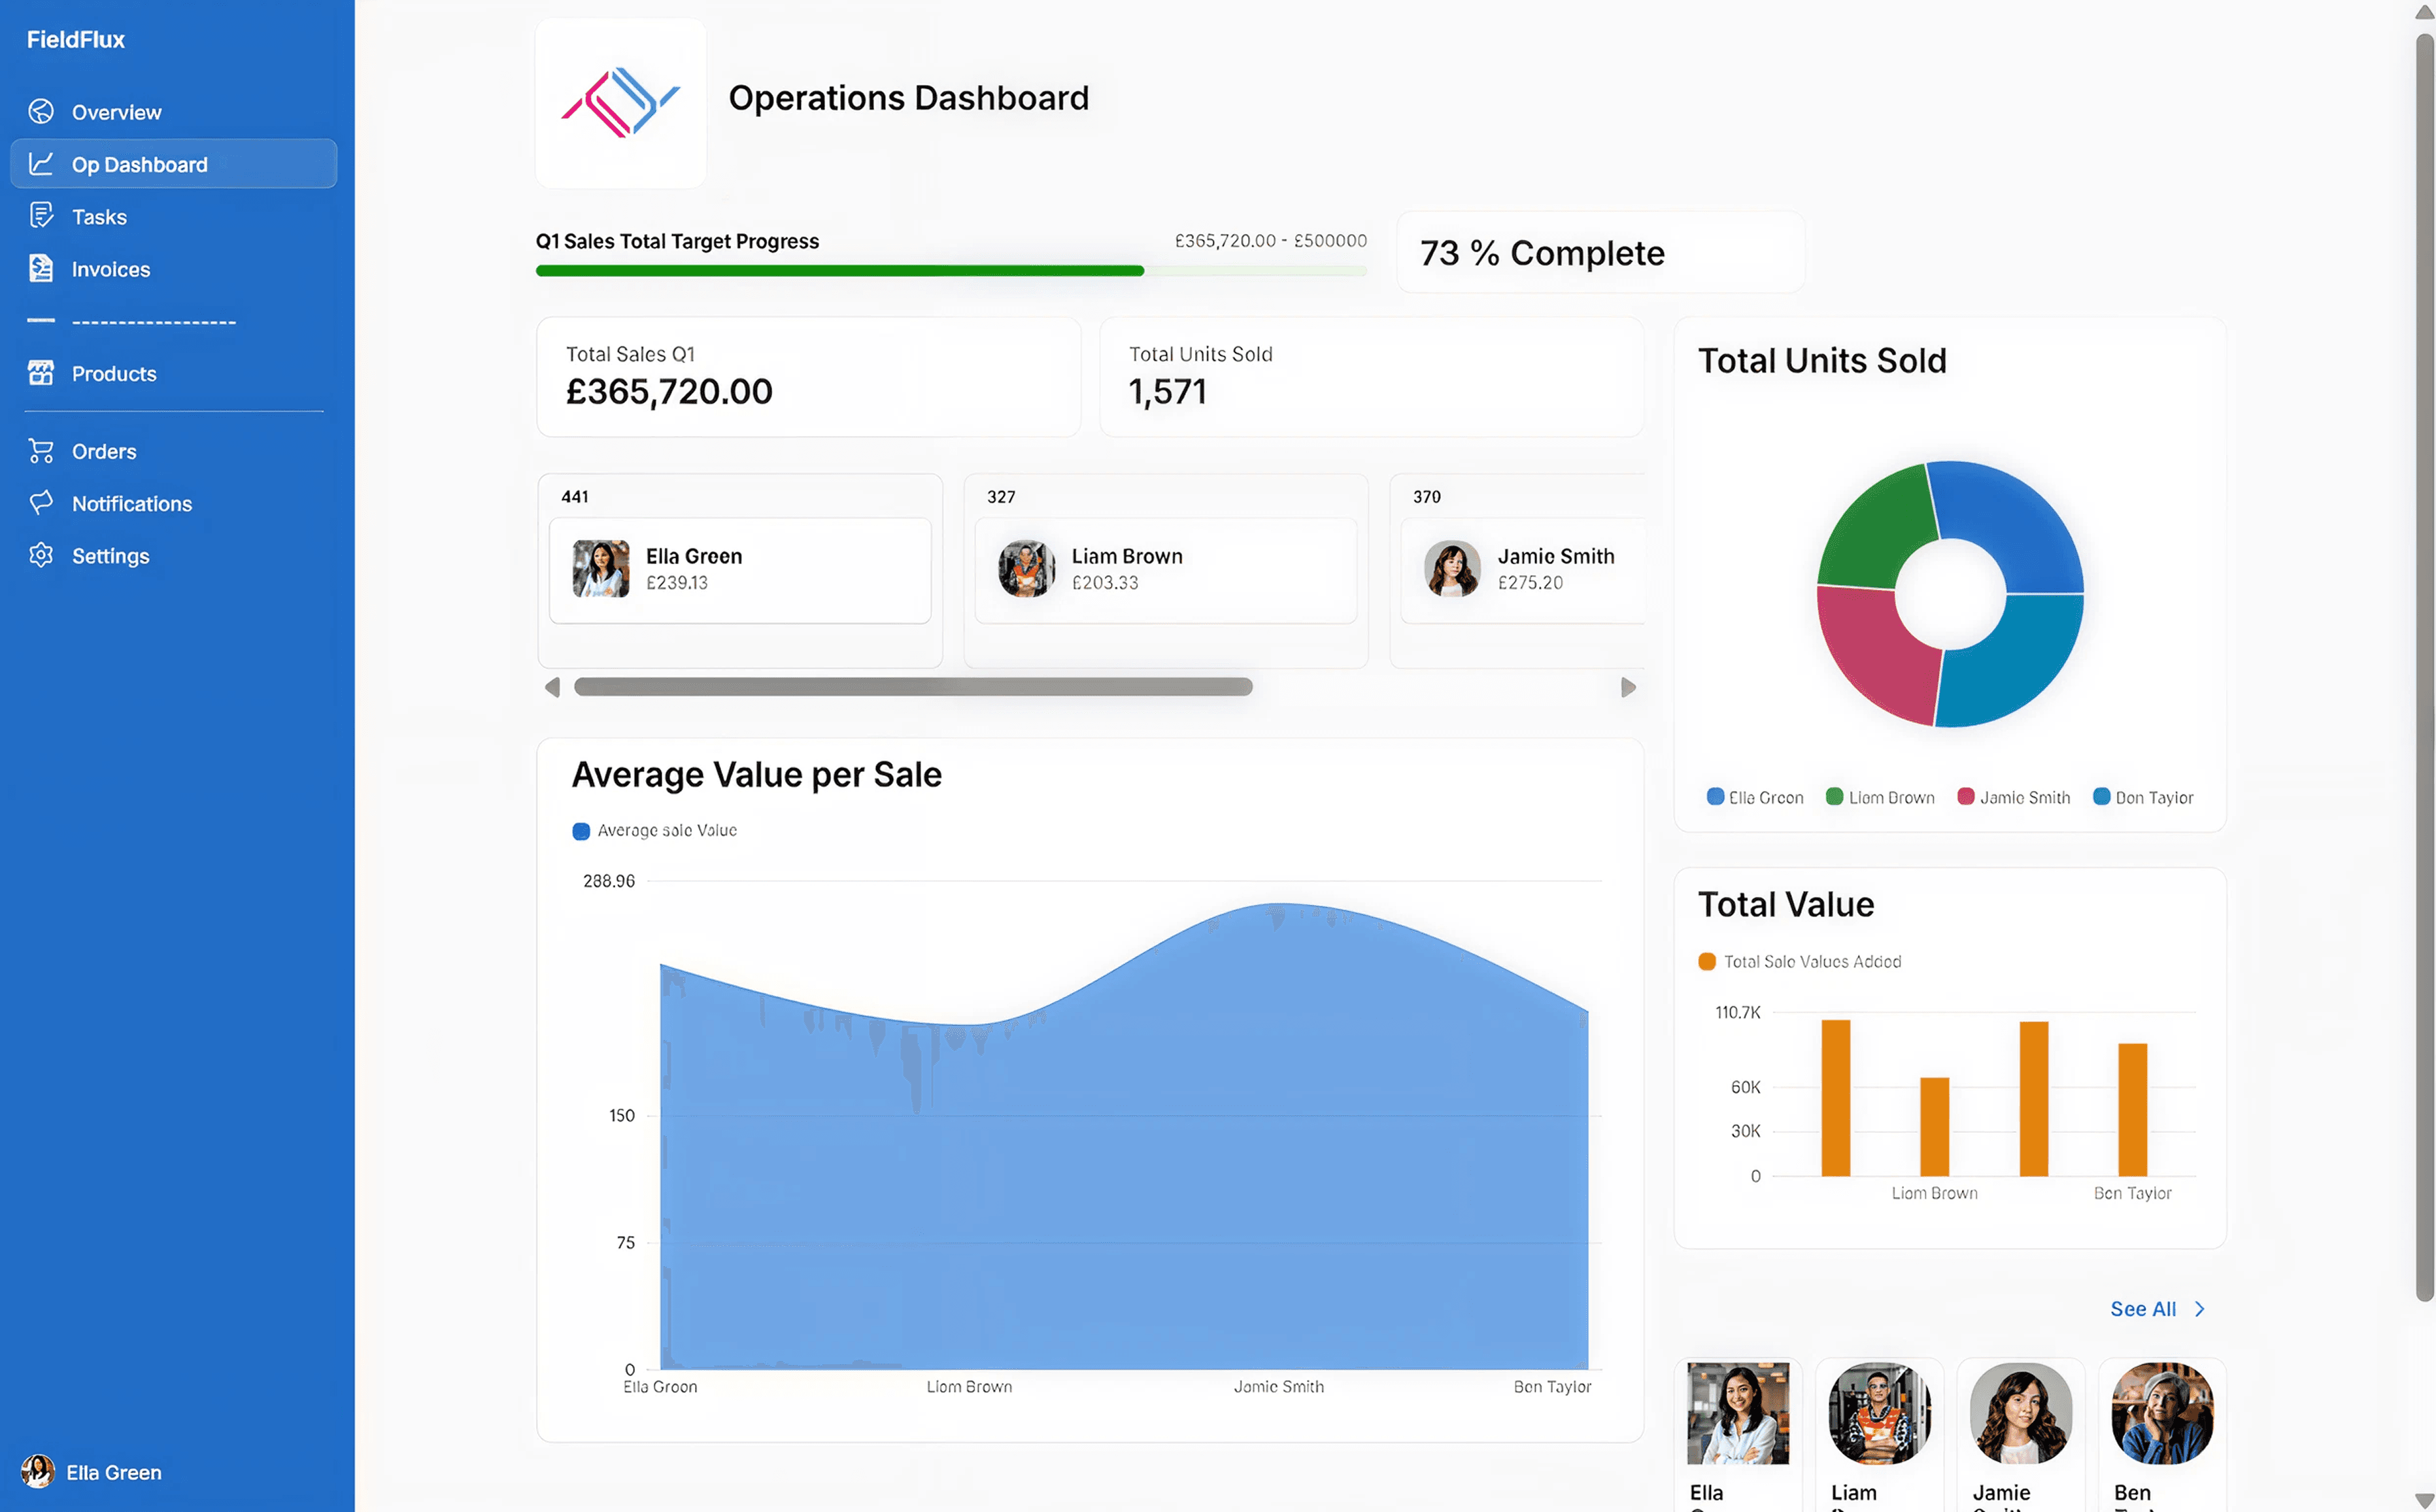Click right arrow of sales cards scroller
2436x1512 pixels.
[1628, 687]
